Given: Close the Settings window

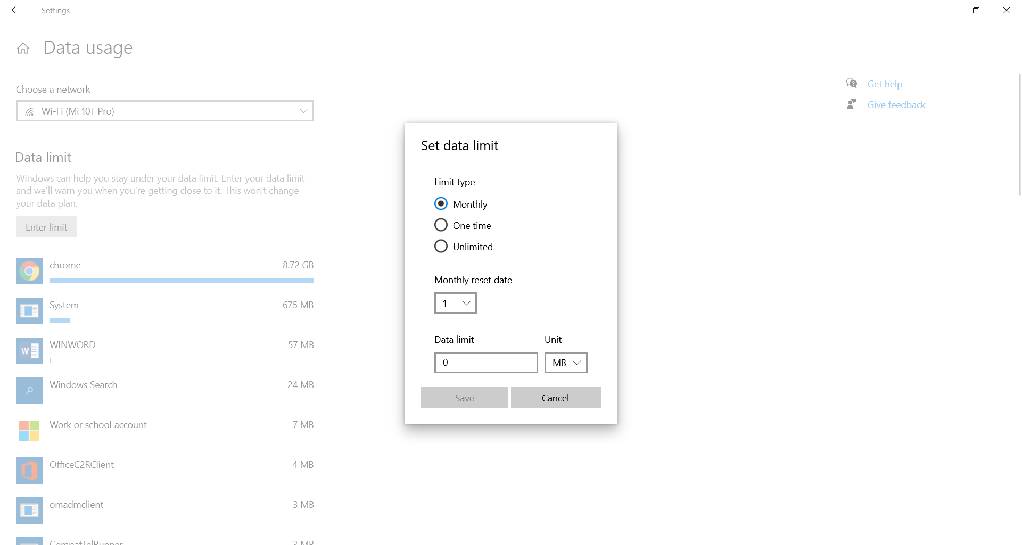Looking at the screenshot, I should coord(1006,10).
